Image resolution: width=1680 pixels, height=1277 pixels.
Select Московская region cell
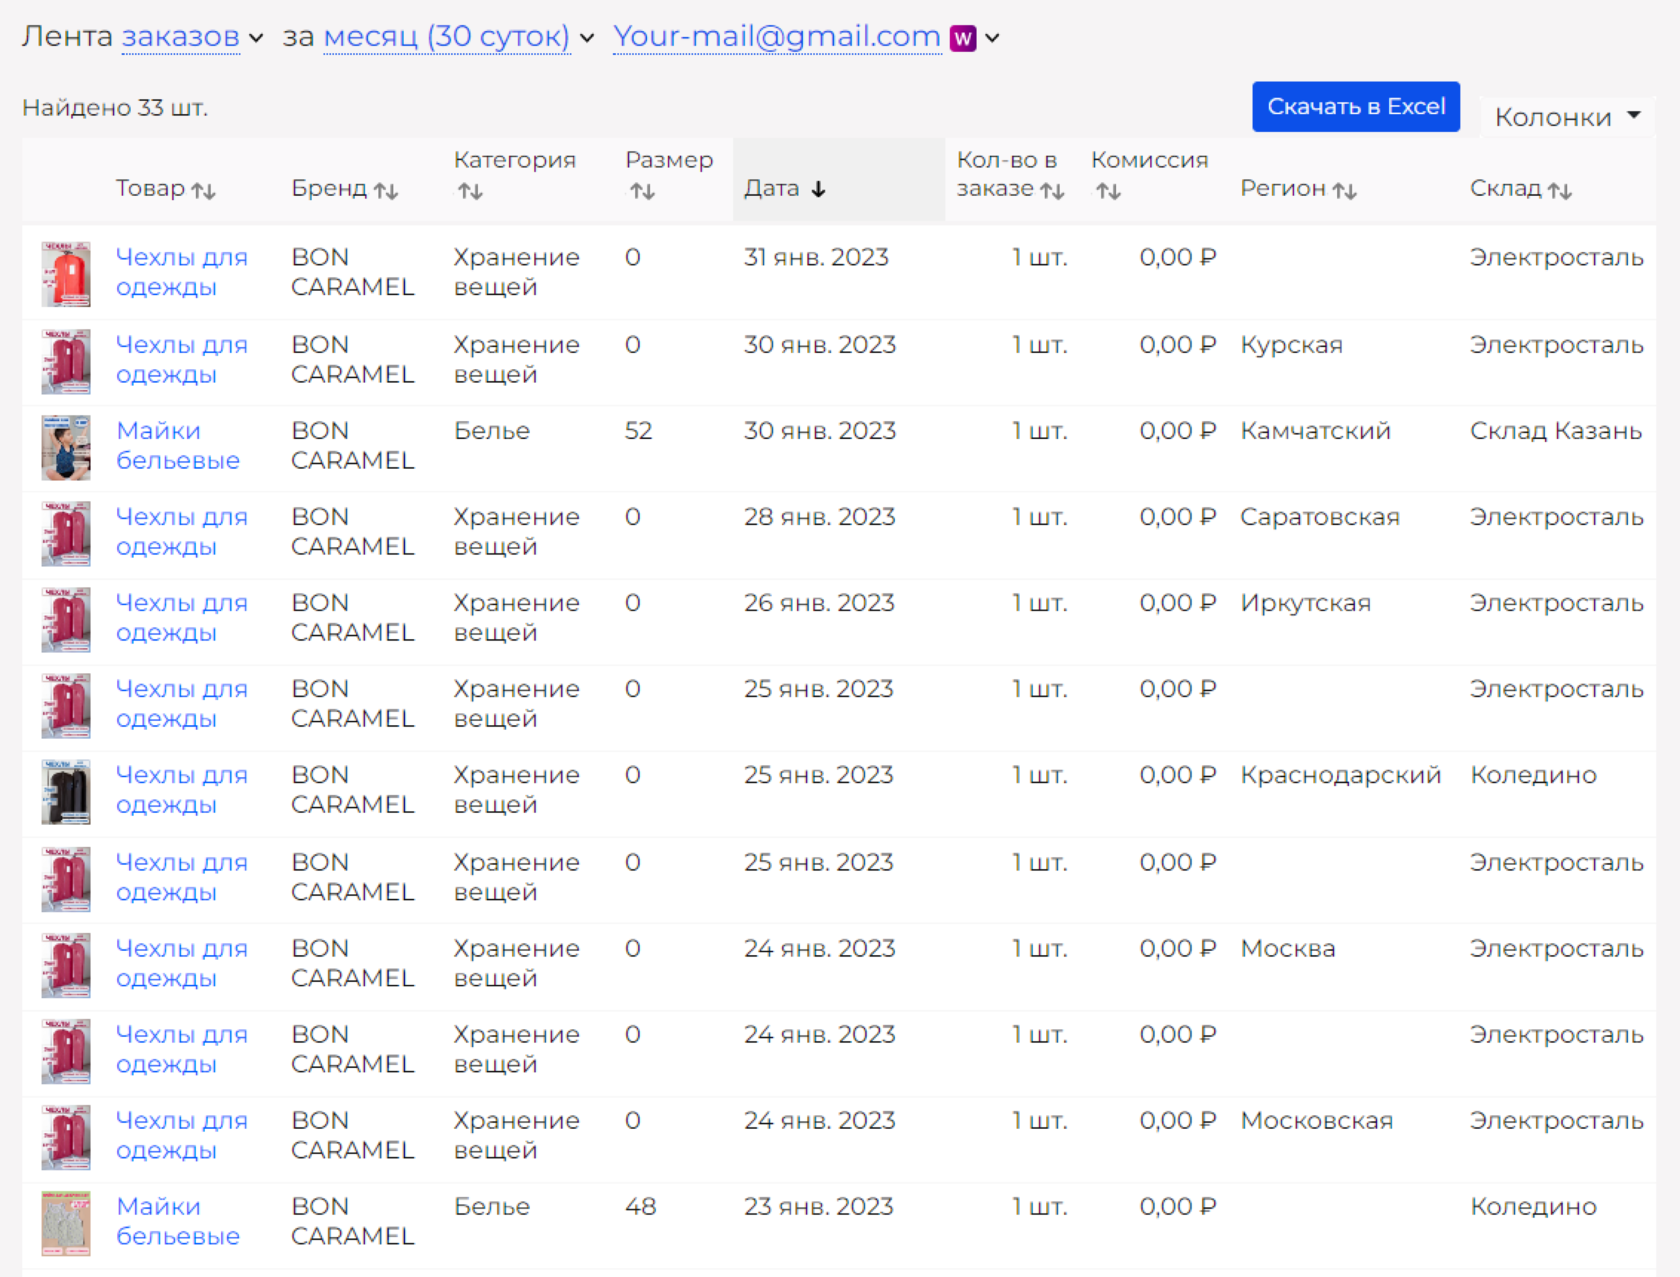(1316, 1121)
